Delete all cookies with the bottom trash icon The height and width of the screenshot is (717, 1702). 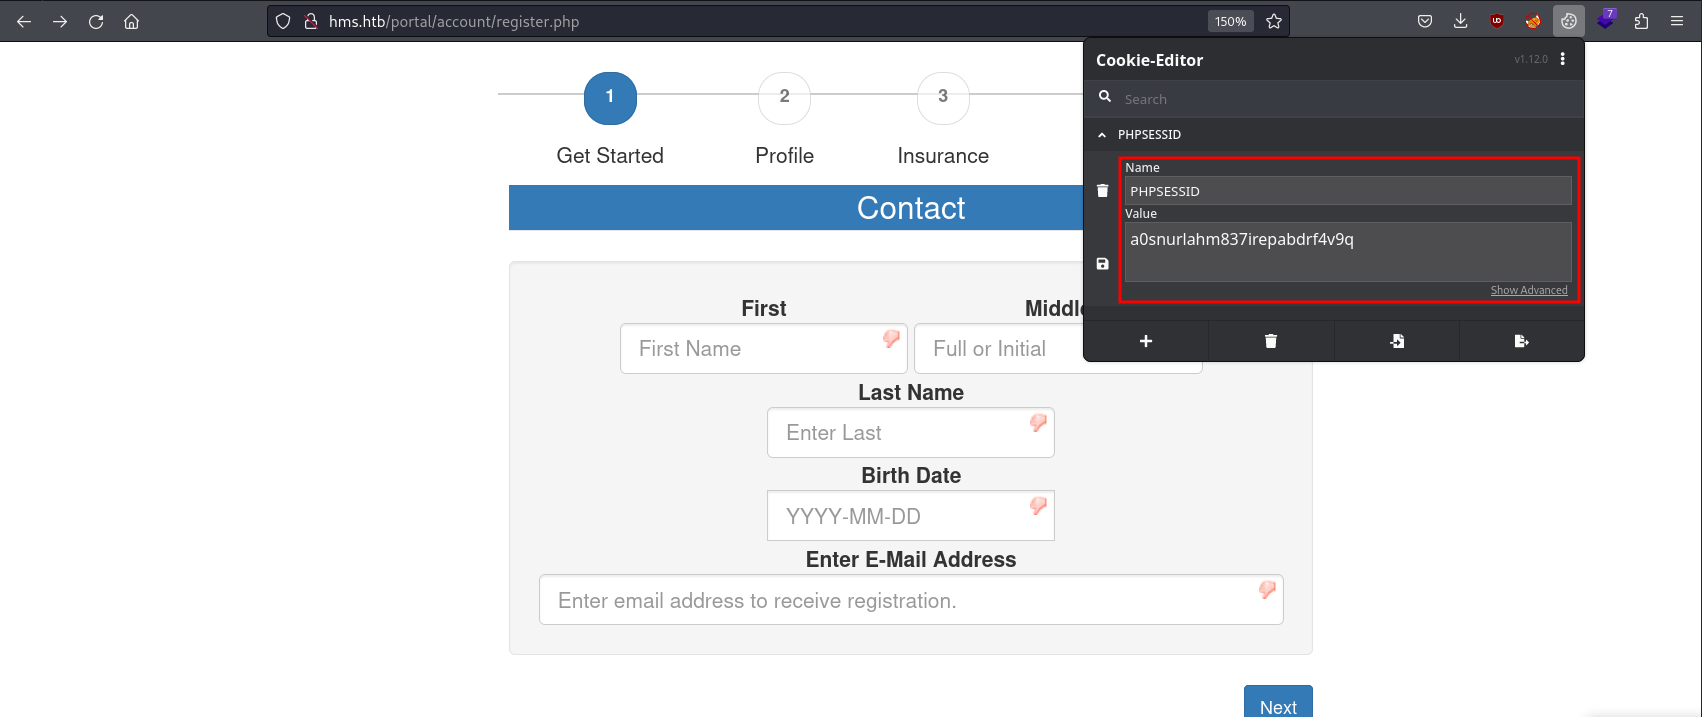(x=1271, y=341)
